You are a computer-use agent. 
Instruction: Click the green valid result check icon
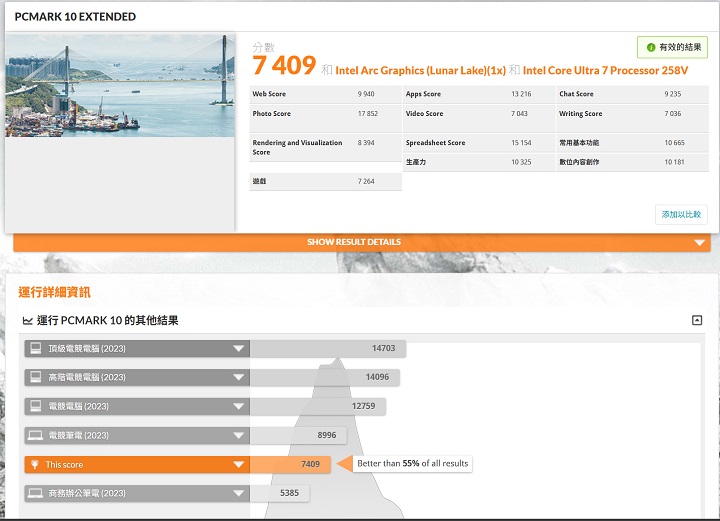pyautogui.click(x=651, y=47)
